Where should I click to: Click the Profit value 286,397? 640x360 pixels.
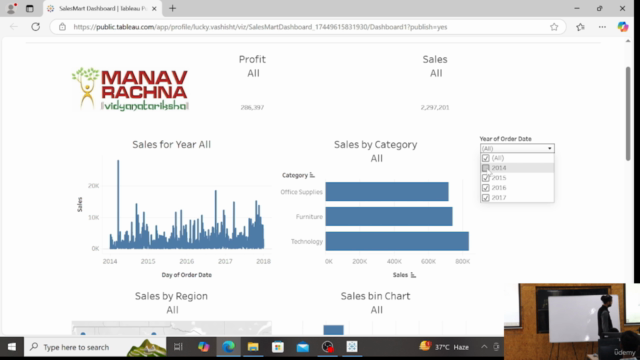coord(252,107)
